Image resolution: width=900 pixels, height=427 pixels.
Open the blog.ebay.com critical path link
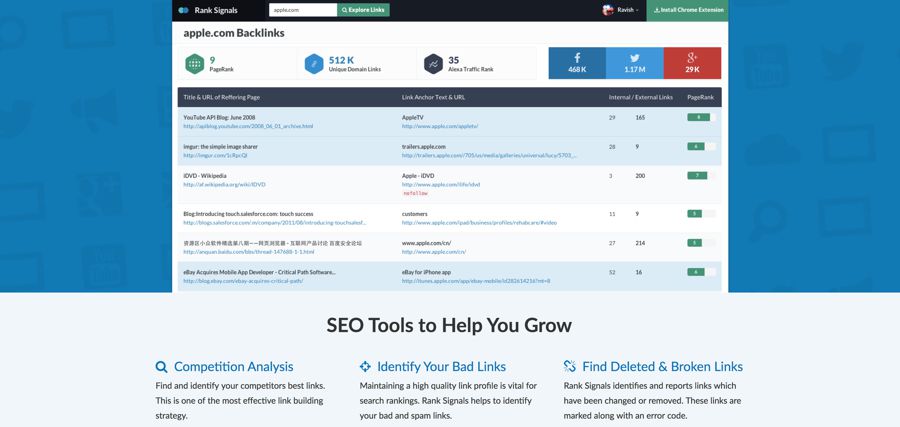pyautogui.click(x=243, y=281)
